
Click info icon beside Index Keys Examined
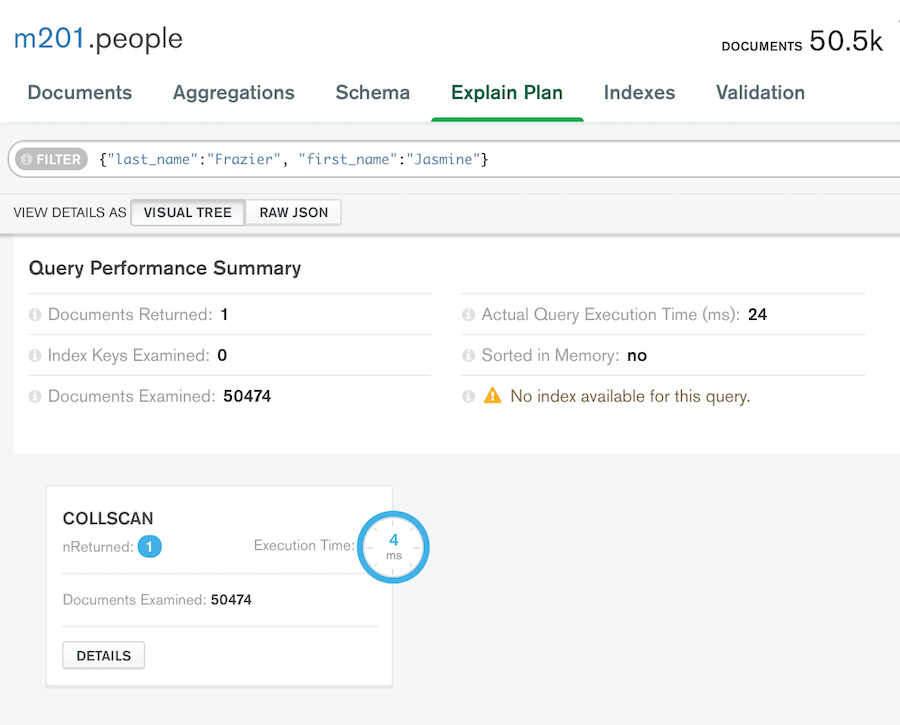pos(35,355)
